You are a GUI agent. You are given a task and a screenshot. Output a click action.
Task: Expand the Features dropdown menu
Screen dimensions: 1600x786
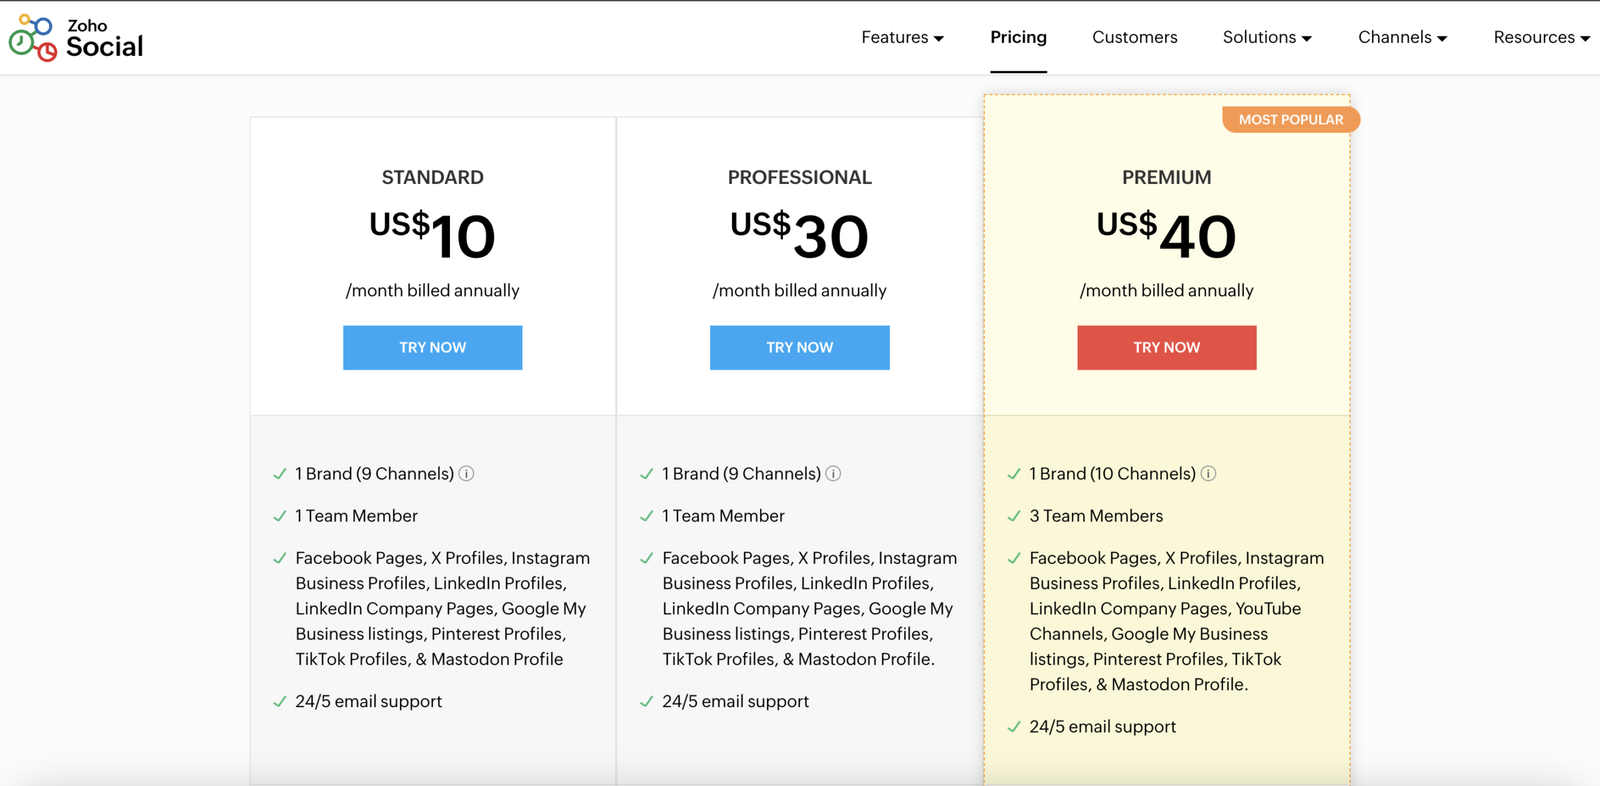pos(902,38)
